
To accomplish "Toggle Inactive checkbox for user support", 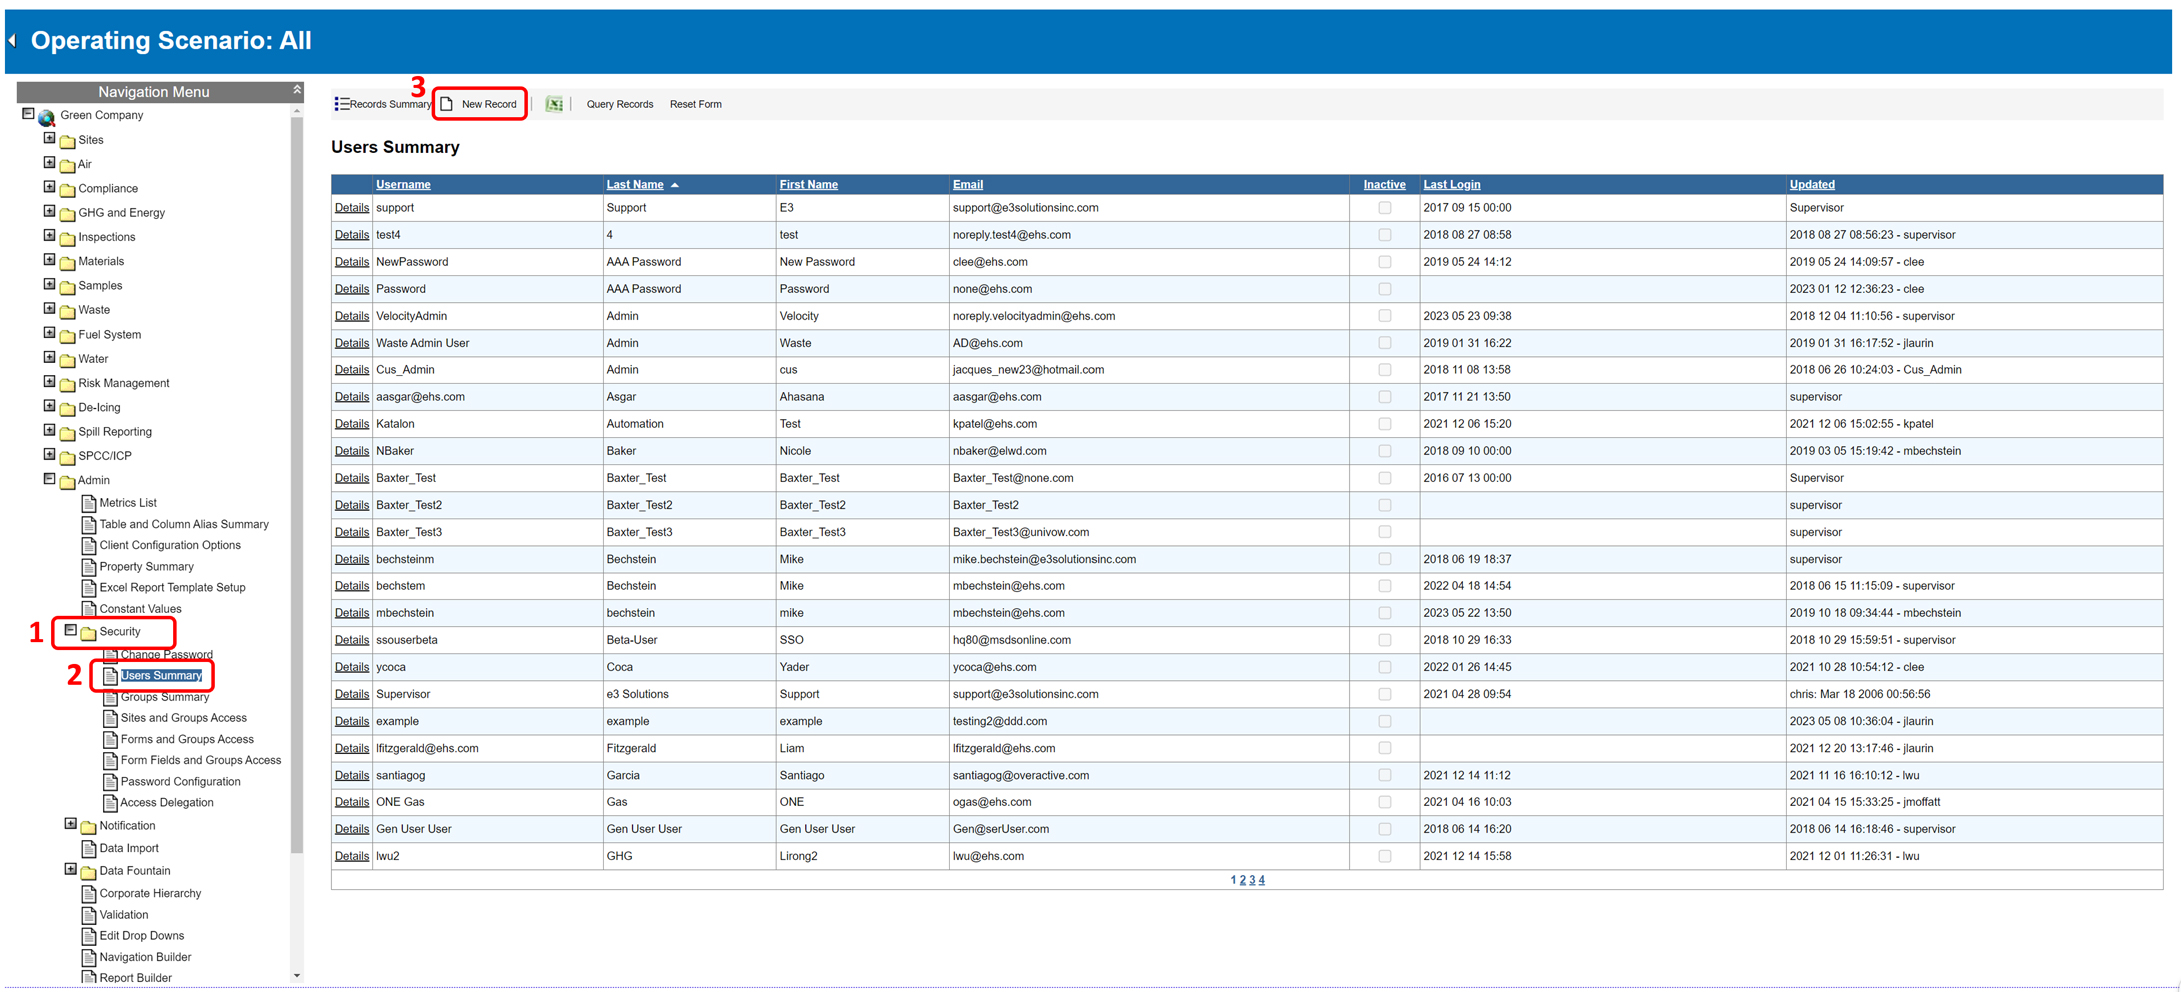I will point(1385,208).
